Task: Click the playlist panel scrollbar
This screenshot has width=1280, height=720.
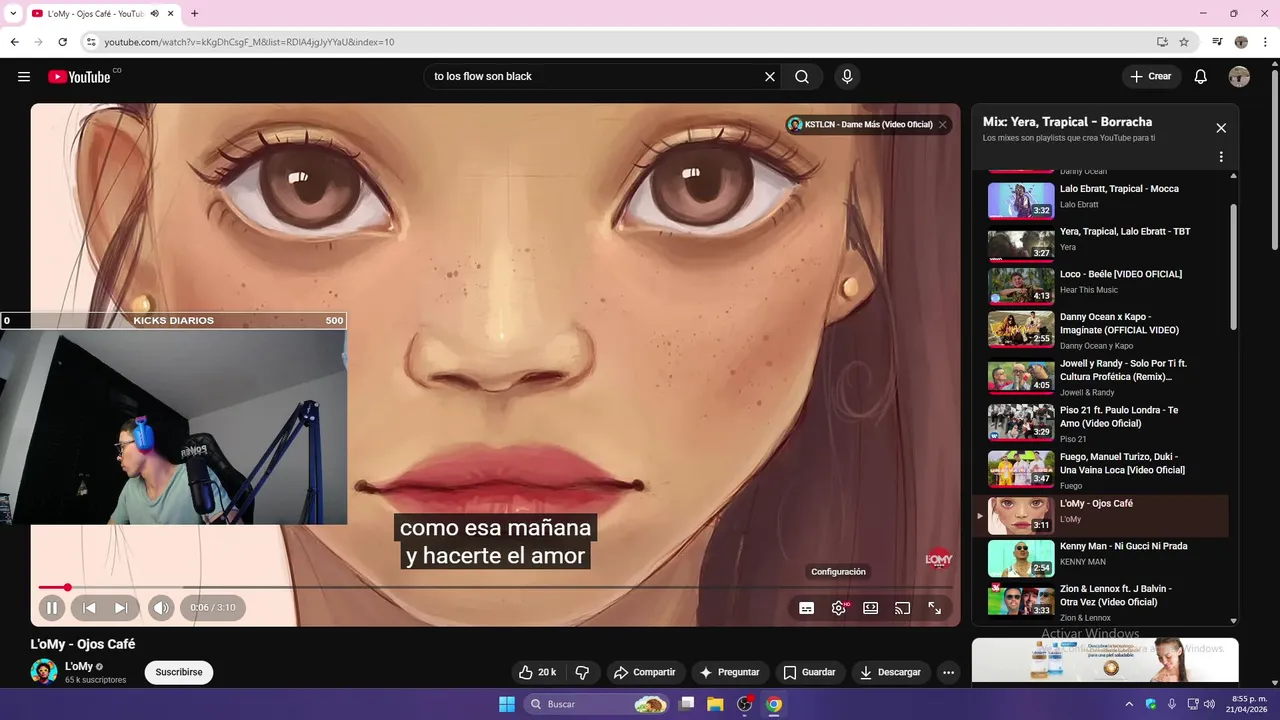Action: [x=1233, y=267]
